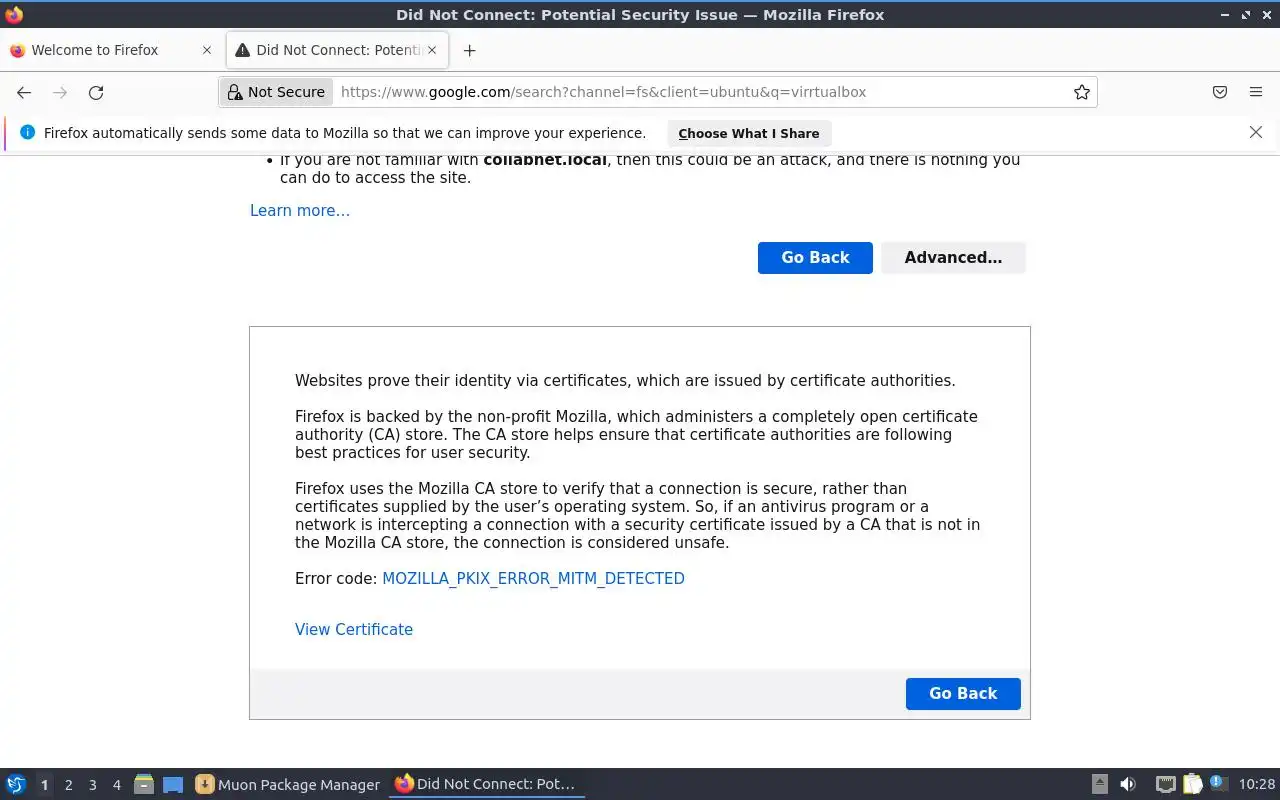This screenshot has height=800, width=1280.
Task: Switch to virtual desktop 3
Action: click(x=93, y=785)
